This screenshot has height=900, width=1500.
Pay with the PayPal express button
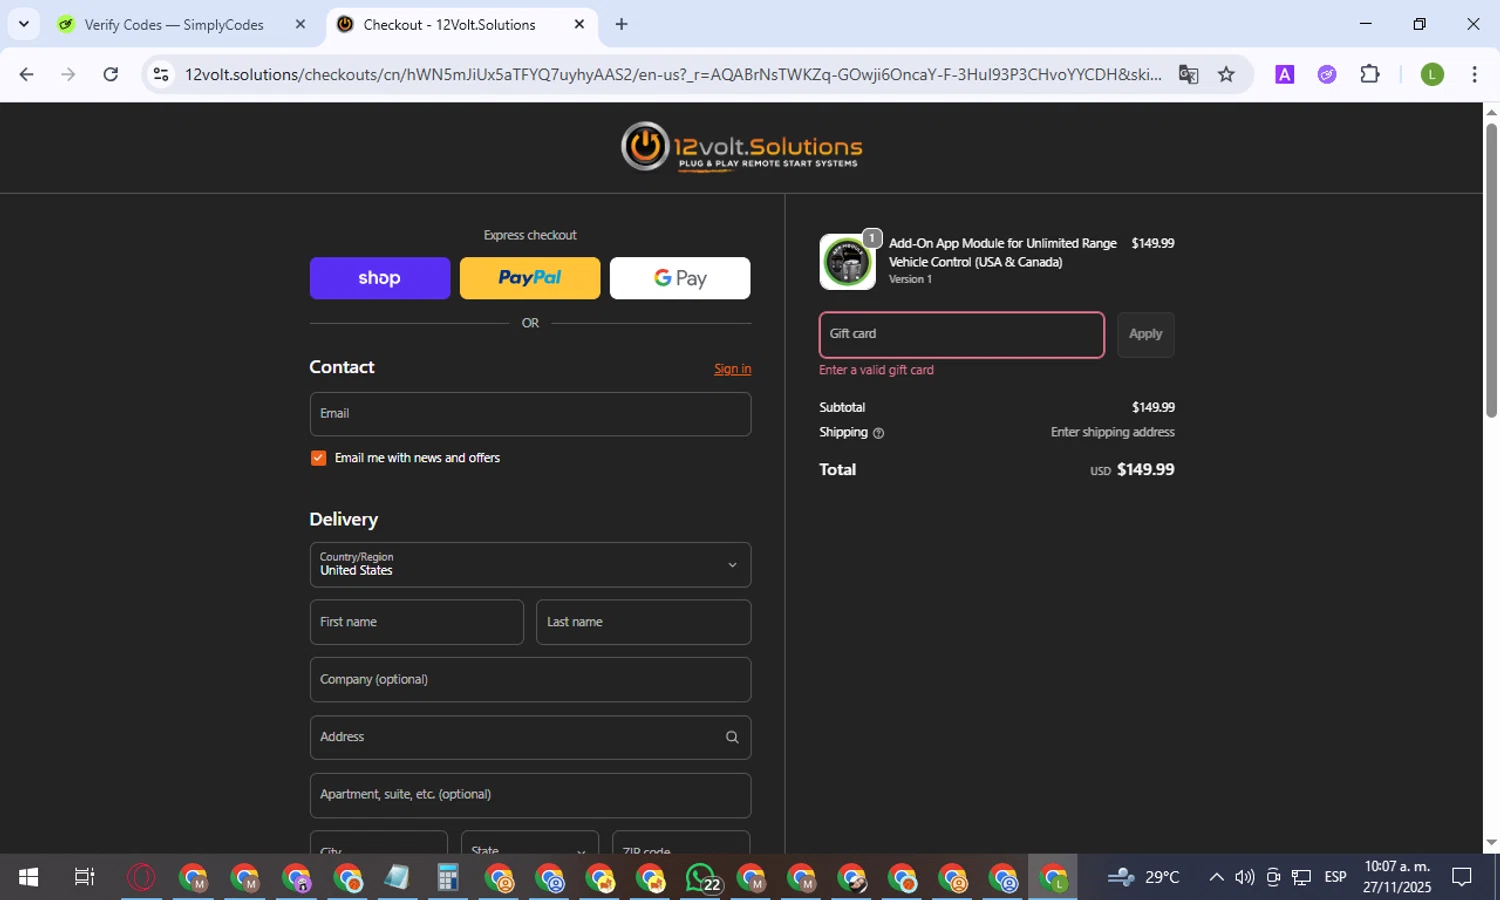click(x=530, y=278)
